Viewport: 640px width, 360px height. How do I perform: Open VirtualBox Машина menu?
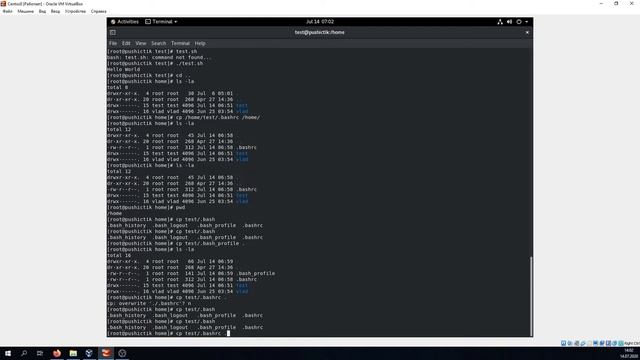[x=25, y=11]
